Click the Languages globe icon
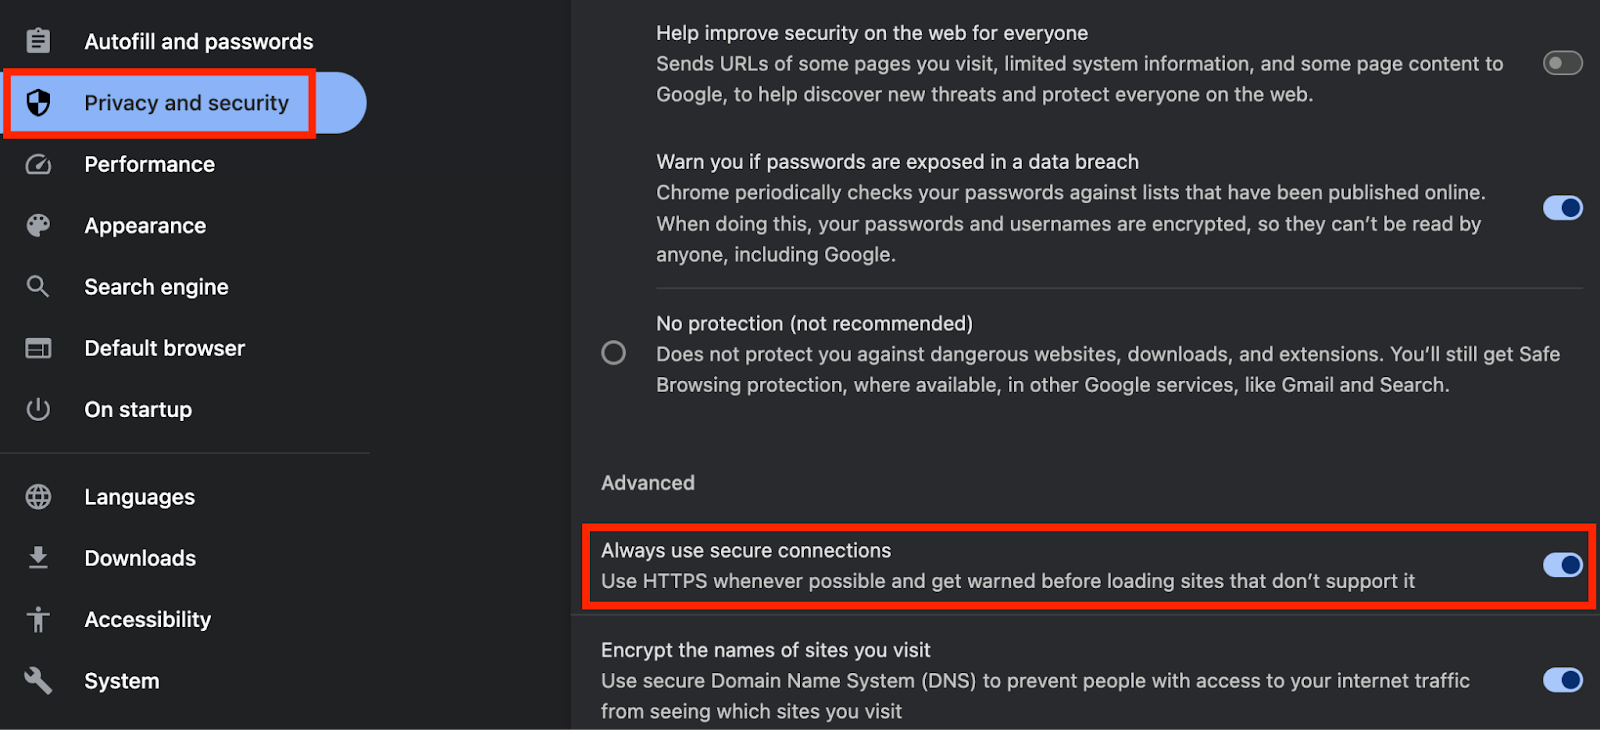This screenshot has width=1600, height=730. [38, 497]
